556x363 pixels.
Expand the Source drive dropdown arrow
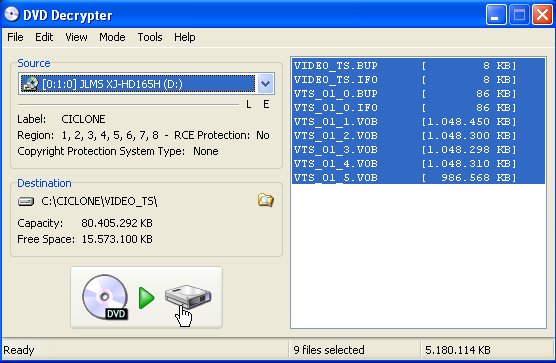[265, 84]
